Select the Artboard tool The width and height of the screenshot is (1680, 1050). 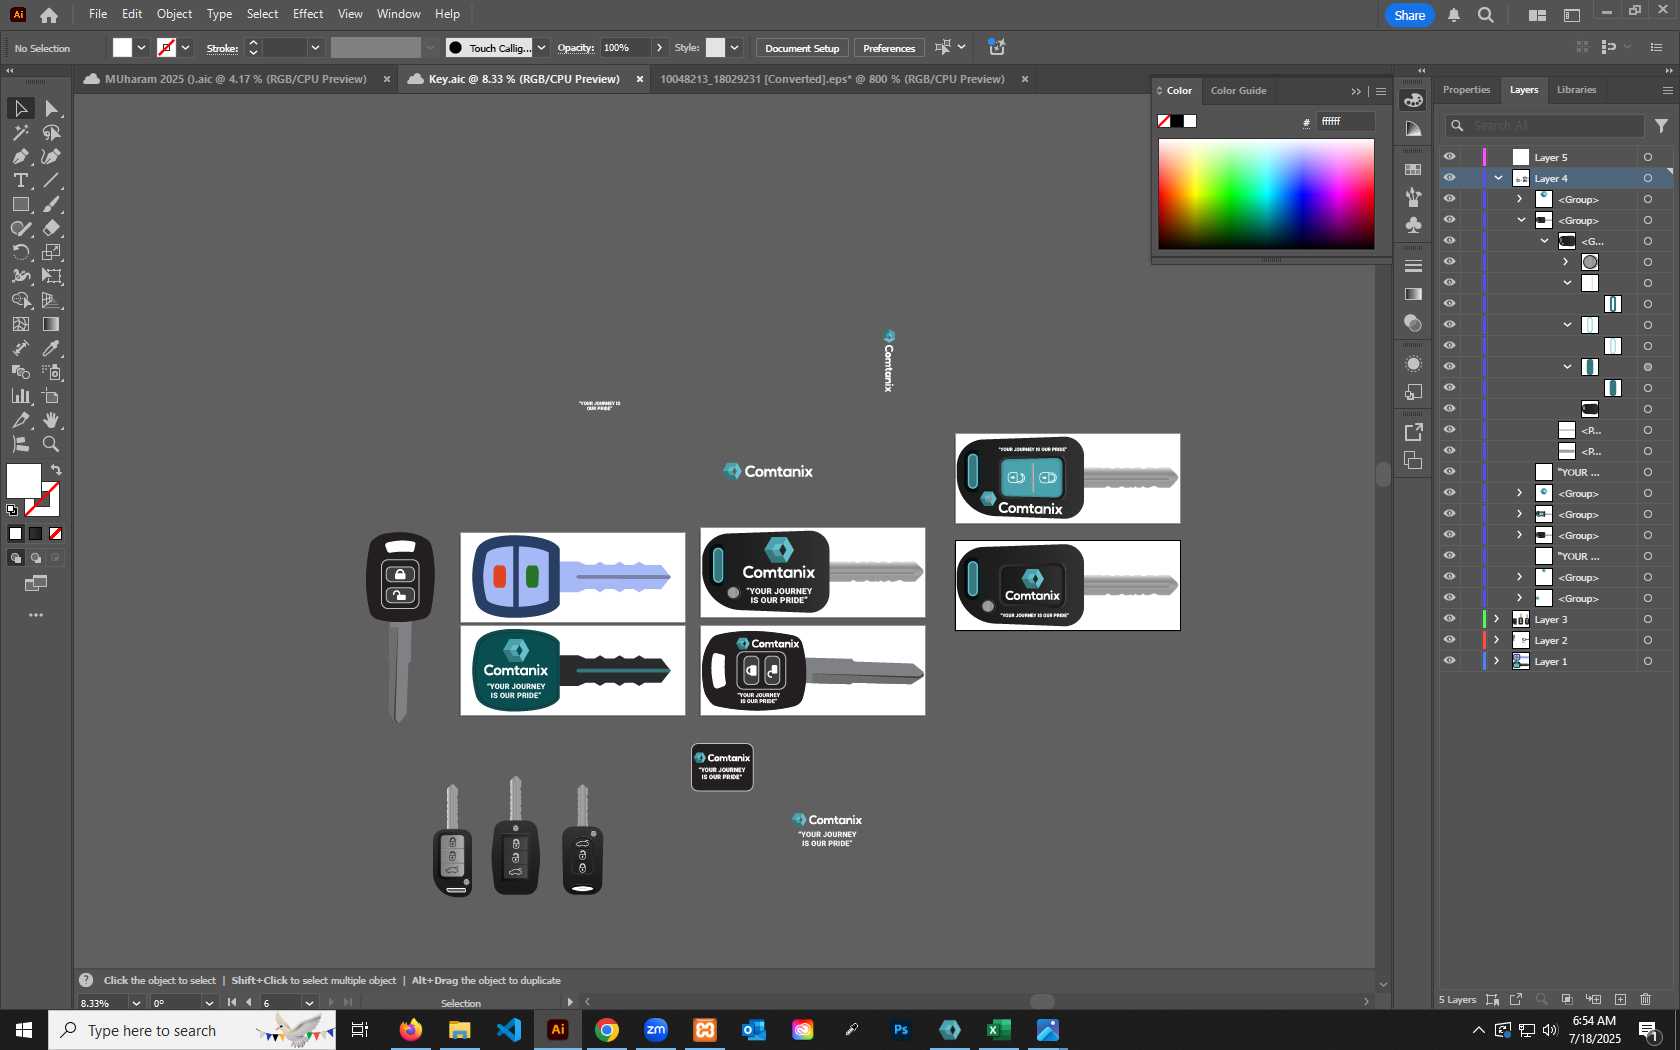pos(52,396)
